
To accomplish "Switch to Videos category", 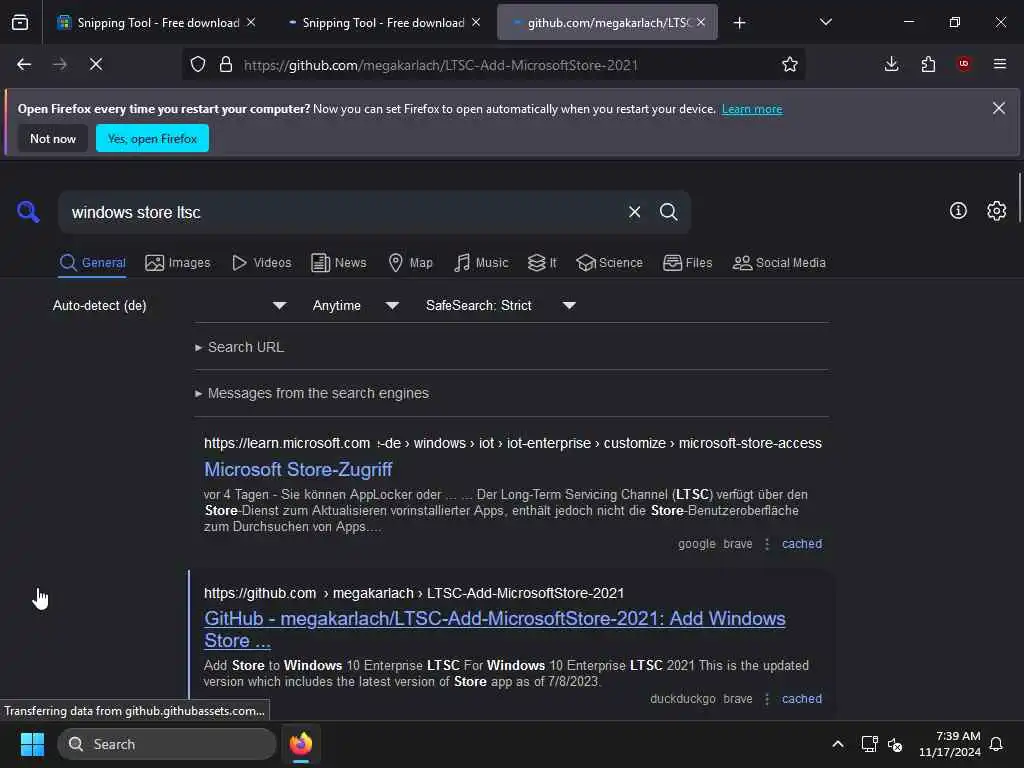I will click(x=261, y=263).
